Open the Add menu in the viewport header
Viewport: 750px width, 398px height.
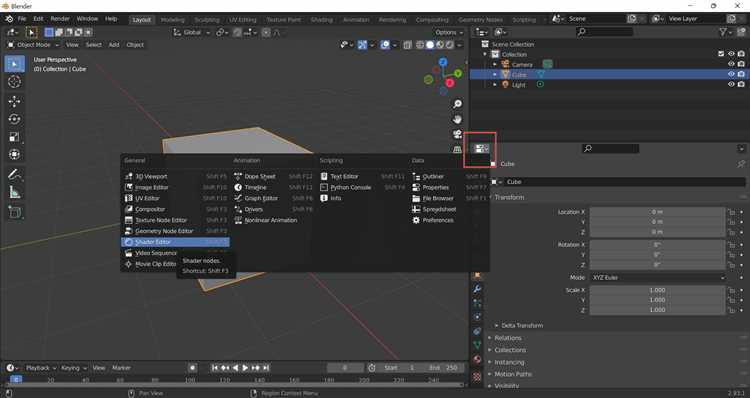click(x=114, y=45)
